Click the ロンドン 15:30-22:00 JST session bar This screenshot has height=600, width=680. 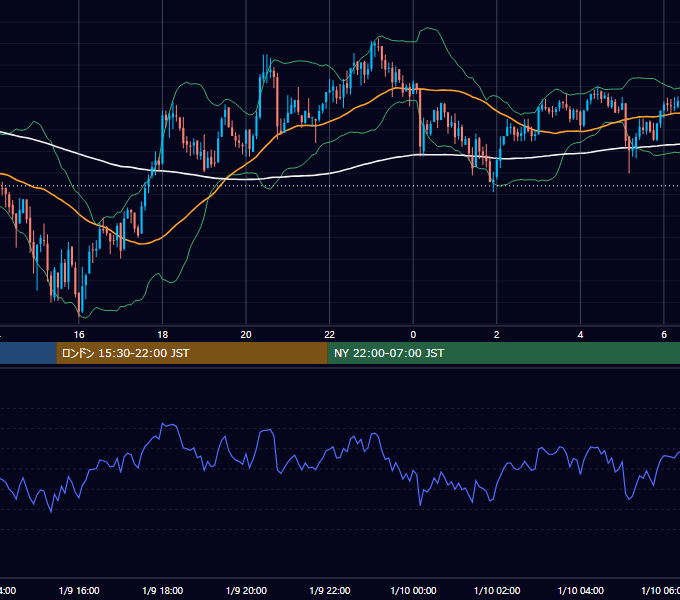192,353
